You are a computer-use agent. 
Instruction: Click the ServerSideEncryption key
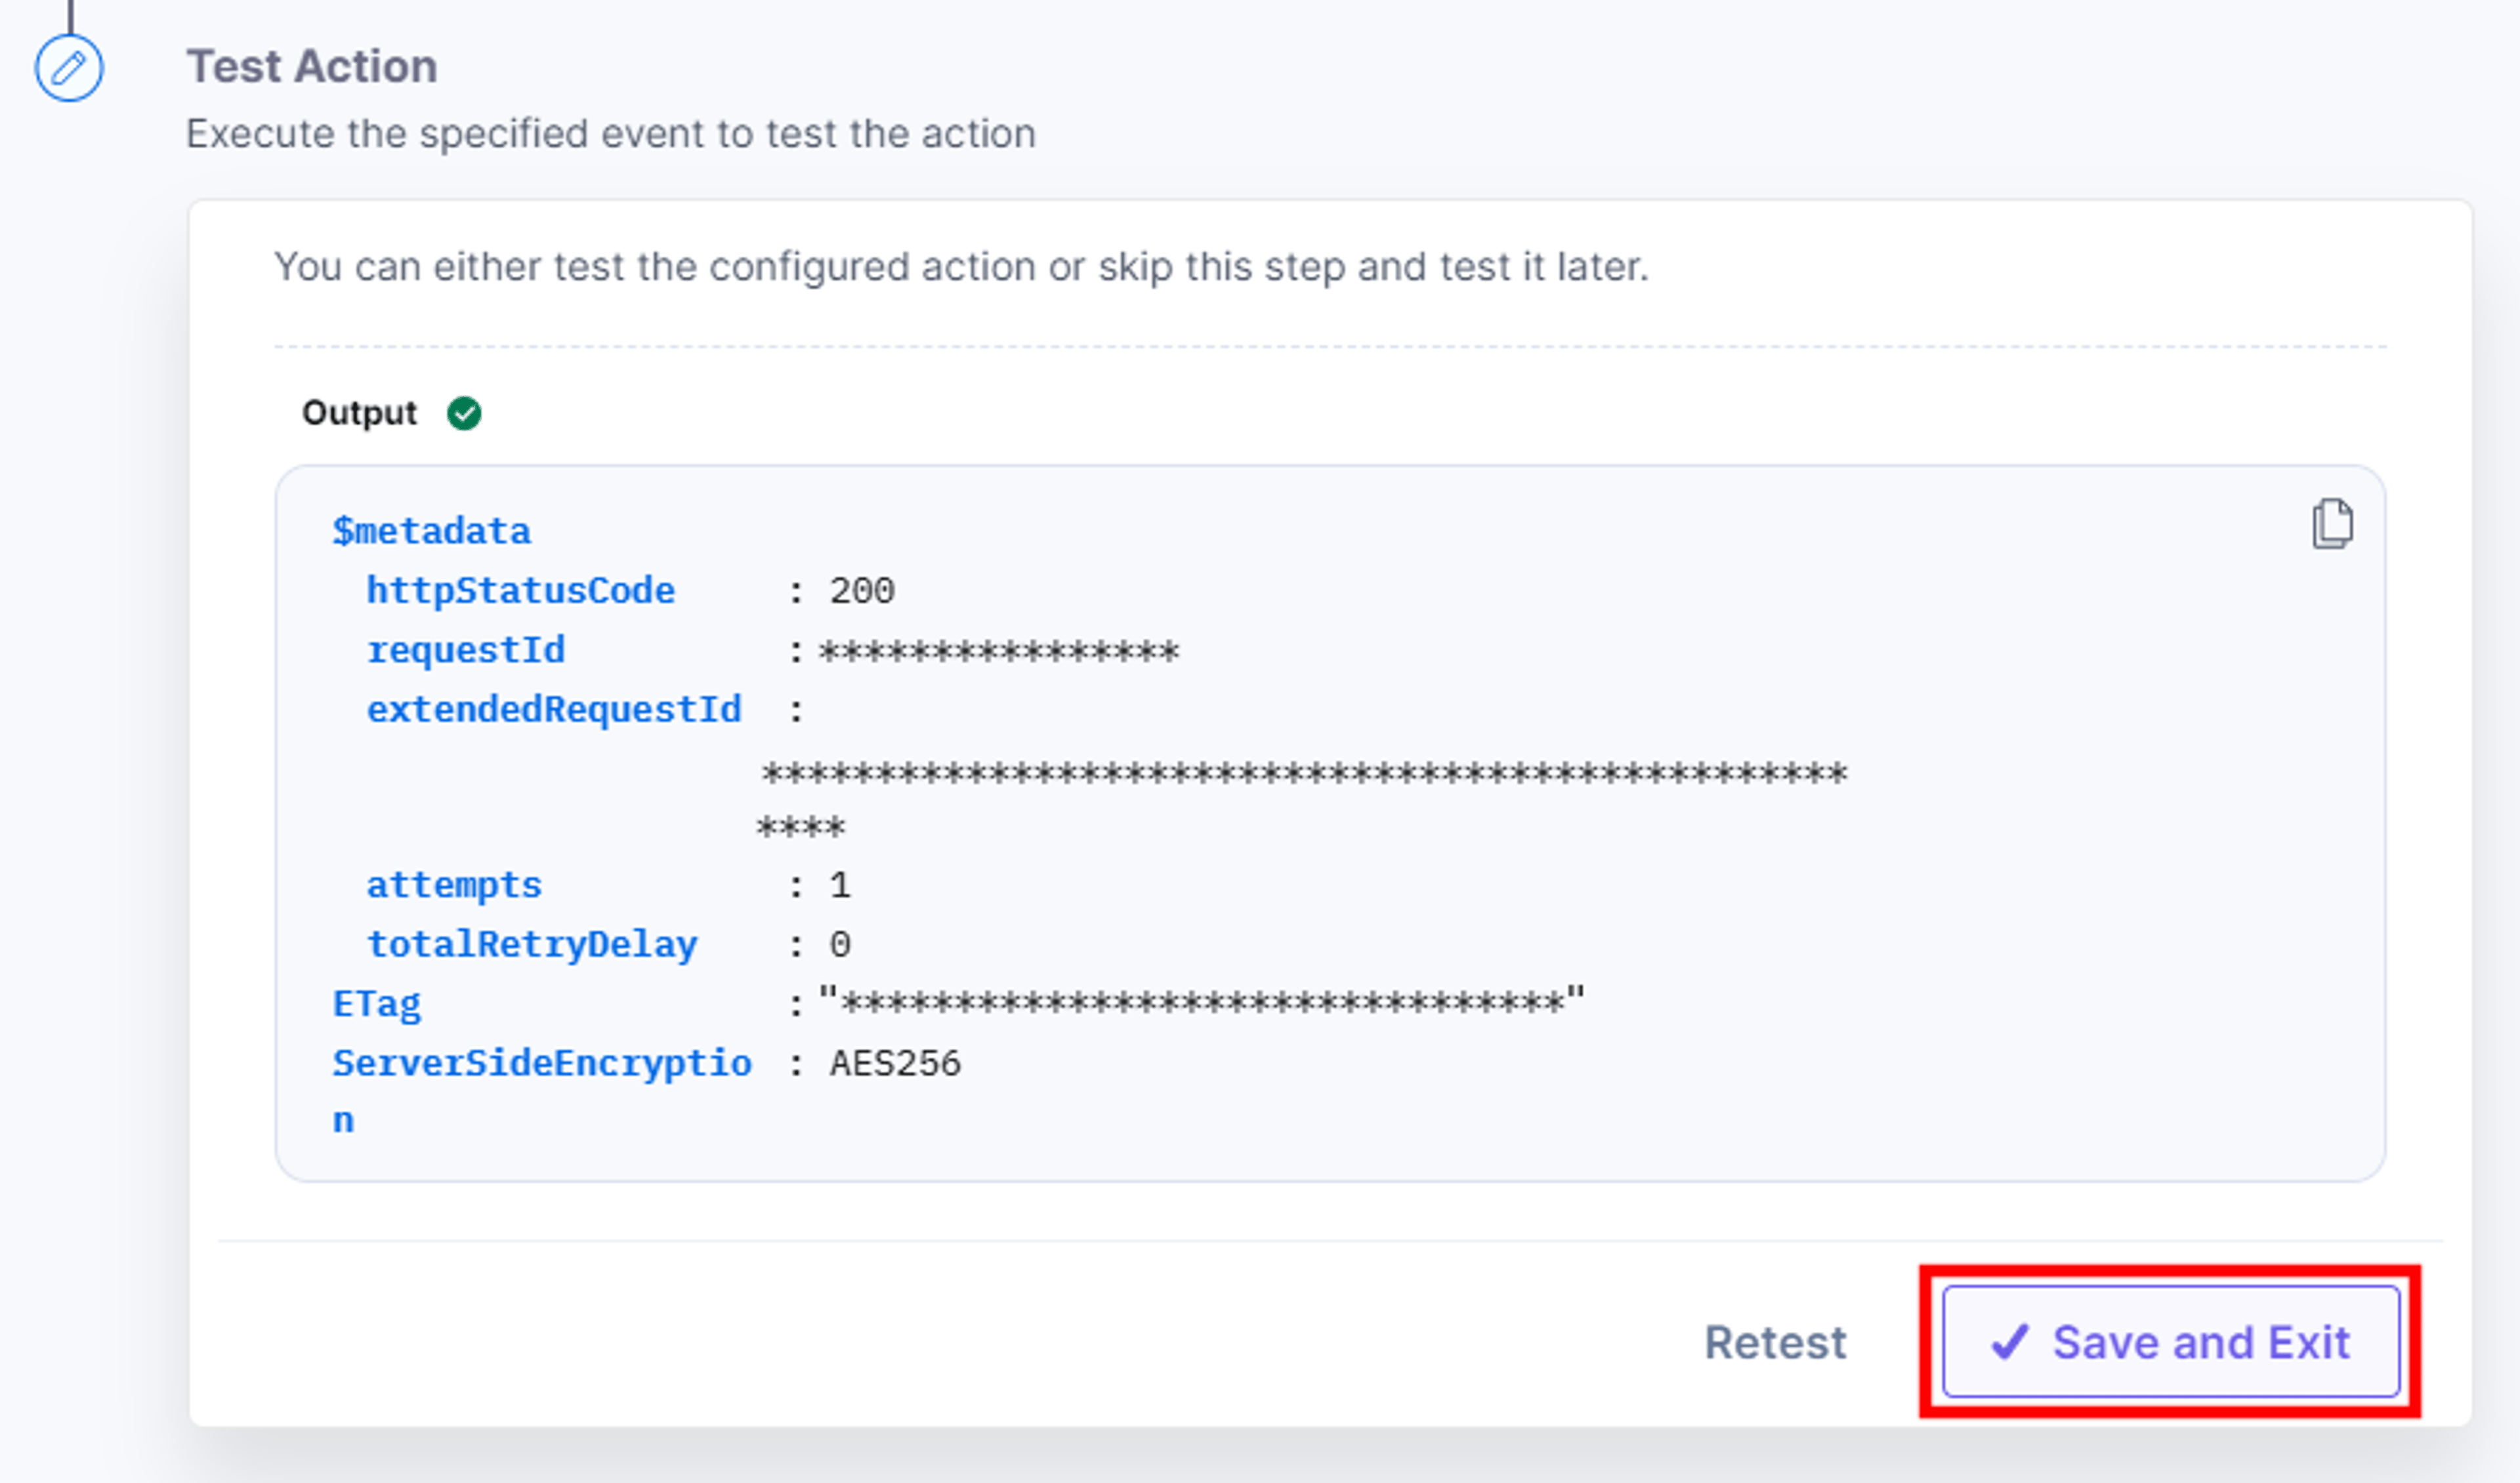(x=542, y=1091)
